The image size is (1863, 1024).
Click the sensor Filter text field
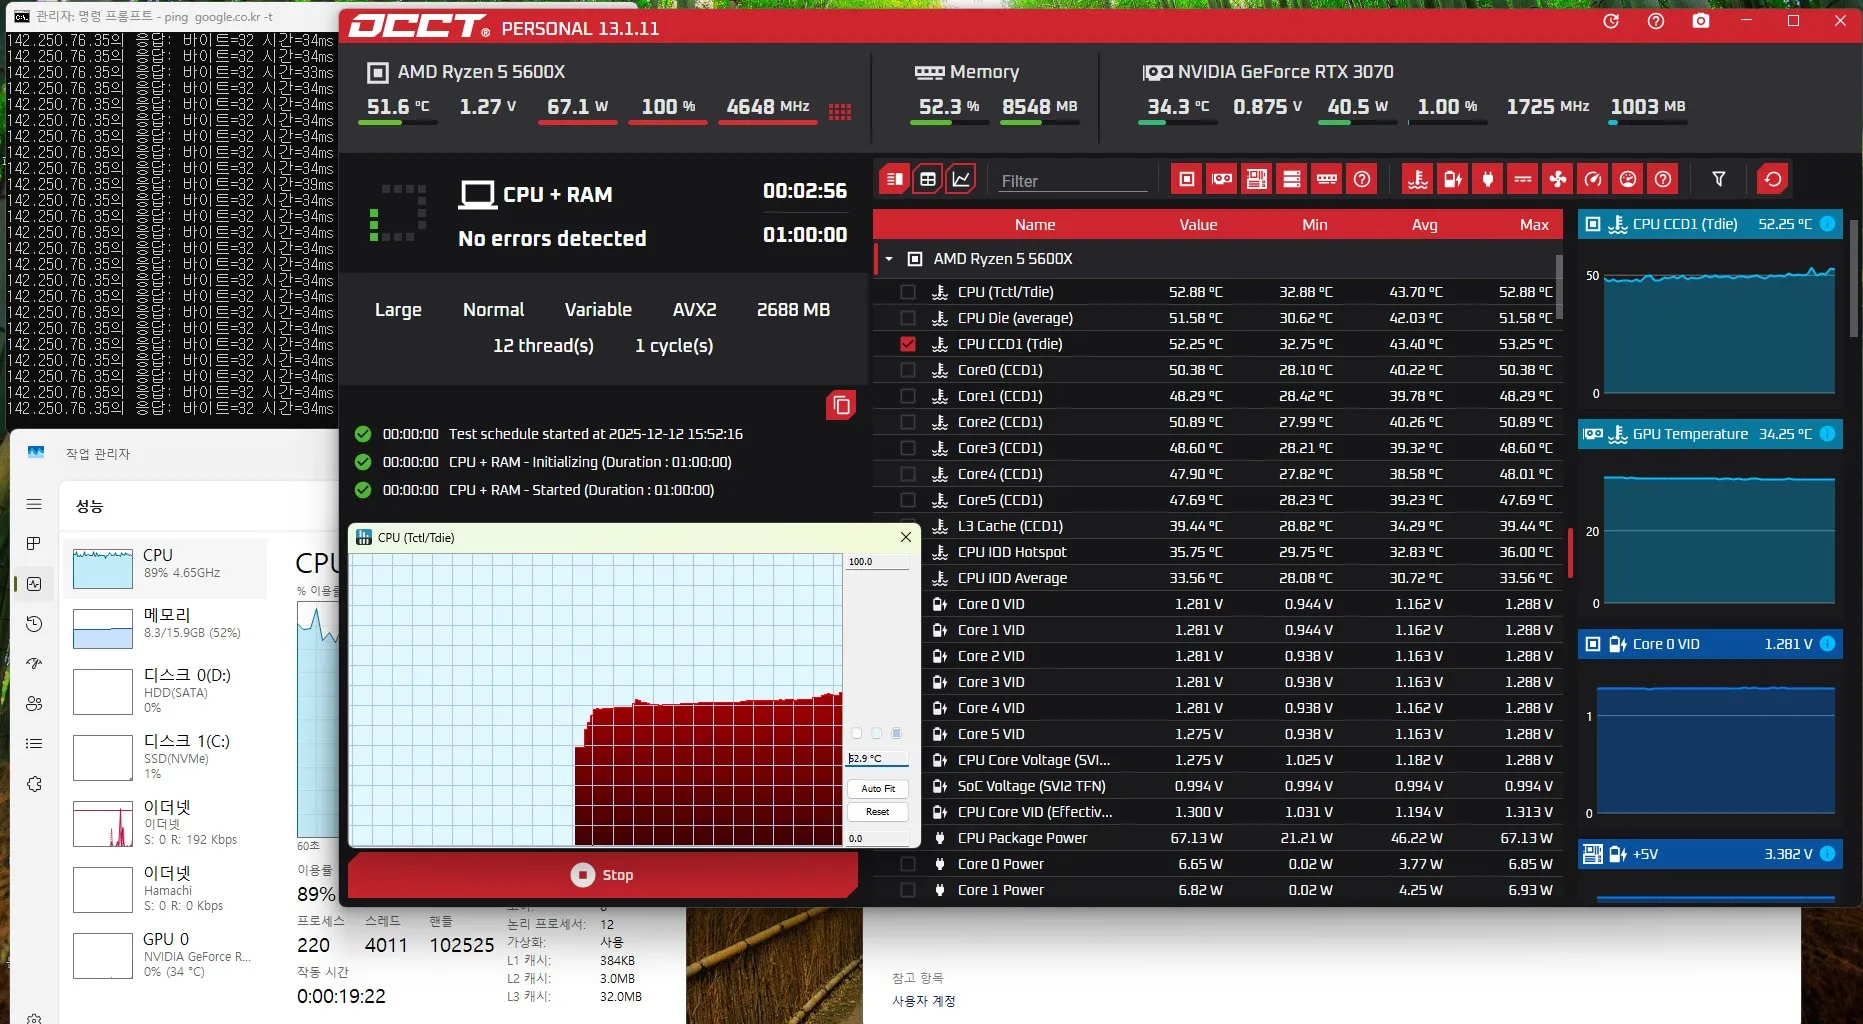coord(1072,181)
